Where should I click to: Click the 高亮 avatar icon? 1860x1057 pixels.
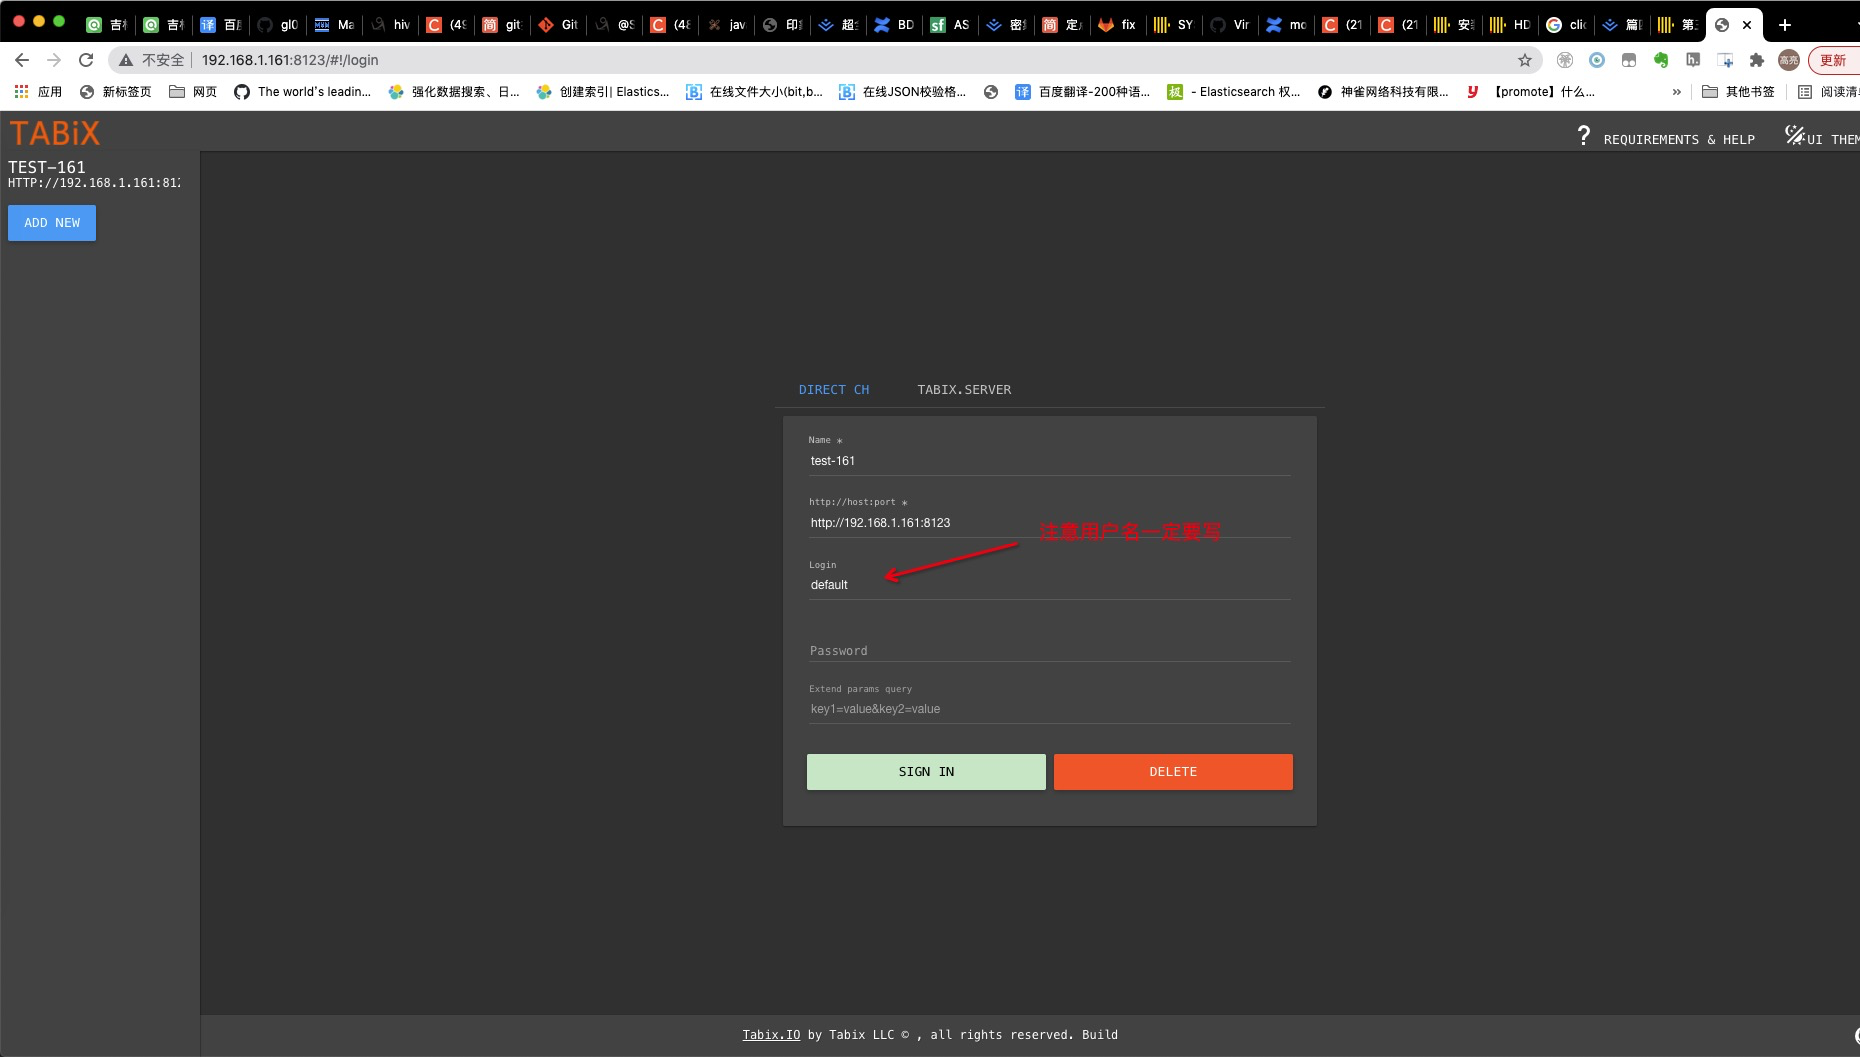coord(1789,60)
